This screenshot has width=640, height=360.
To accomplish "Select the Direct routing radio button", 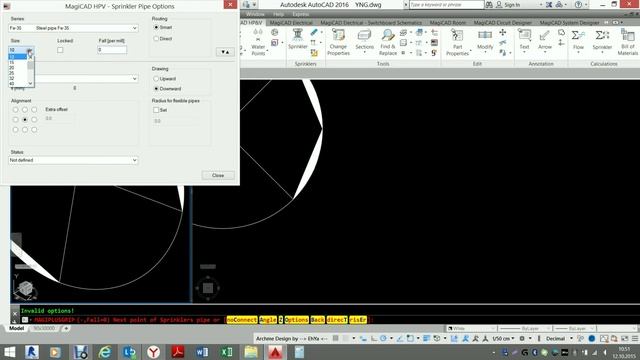I will (156, 38).
